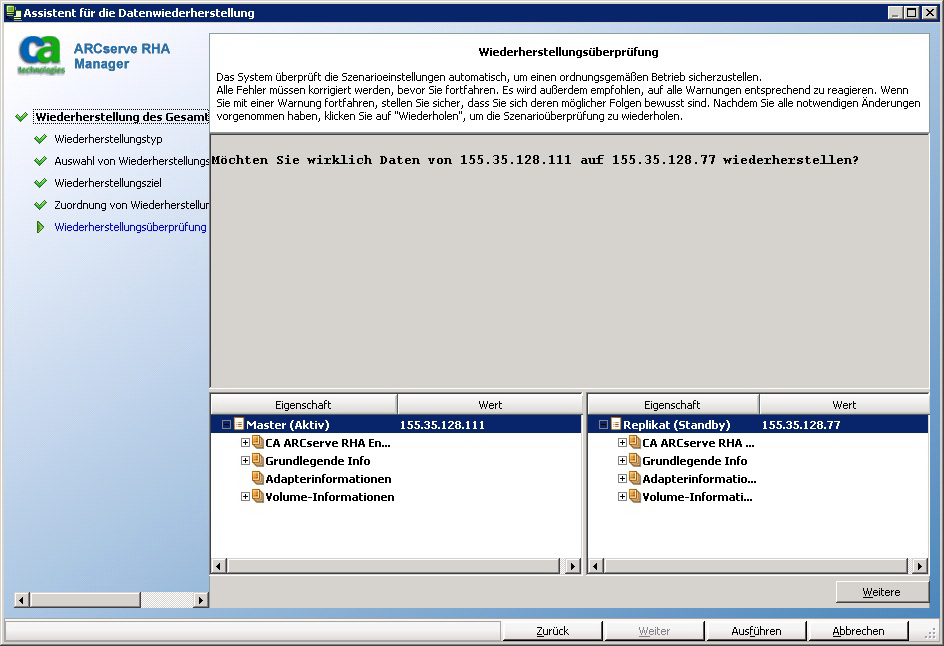The image size is (944, 646).
Task: Click the Weitere button
Action: (x=881, y=592)
